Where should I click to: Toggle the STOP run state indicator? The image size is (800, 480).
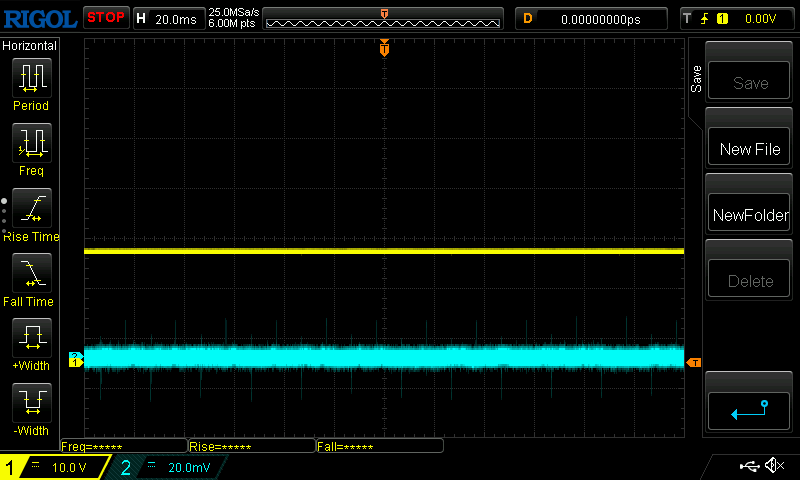pyautogui.click(x=105, y=18)
